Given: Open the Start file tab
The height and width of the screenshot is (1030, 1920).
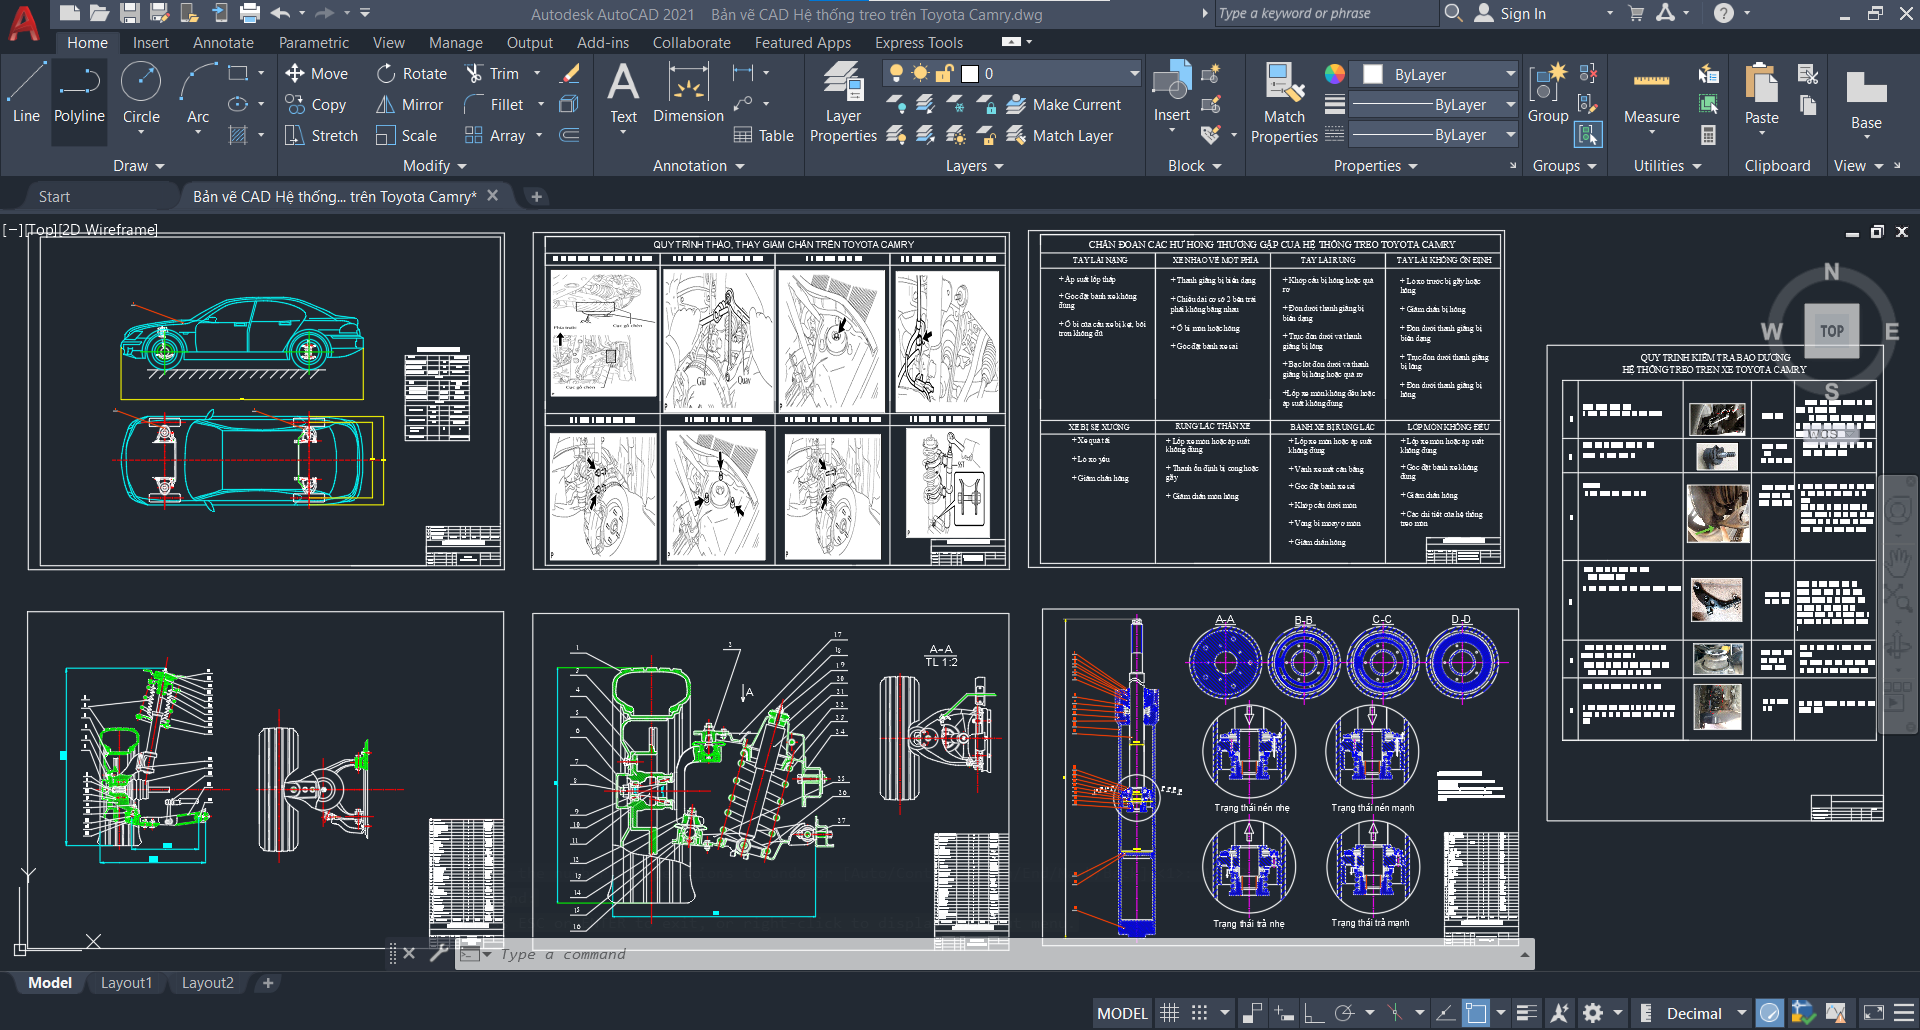Looking at the screenshot, I should (54, 197).
